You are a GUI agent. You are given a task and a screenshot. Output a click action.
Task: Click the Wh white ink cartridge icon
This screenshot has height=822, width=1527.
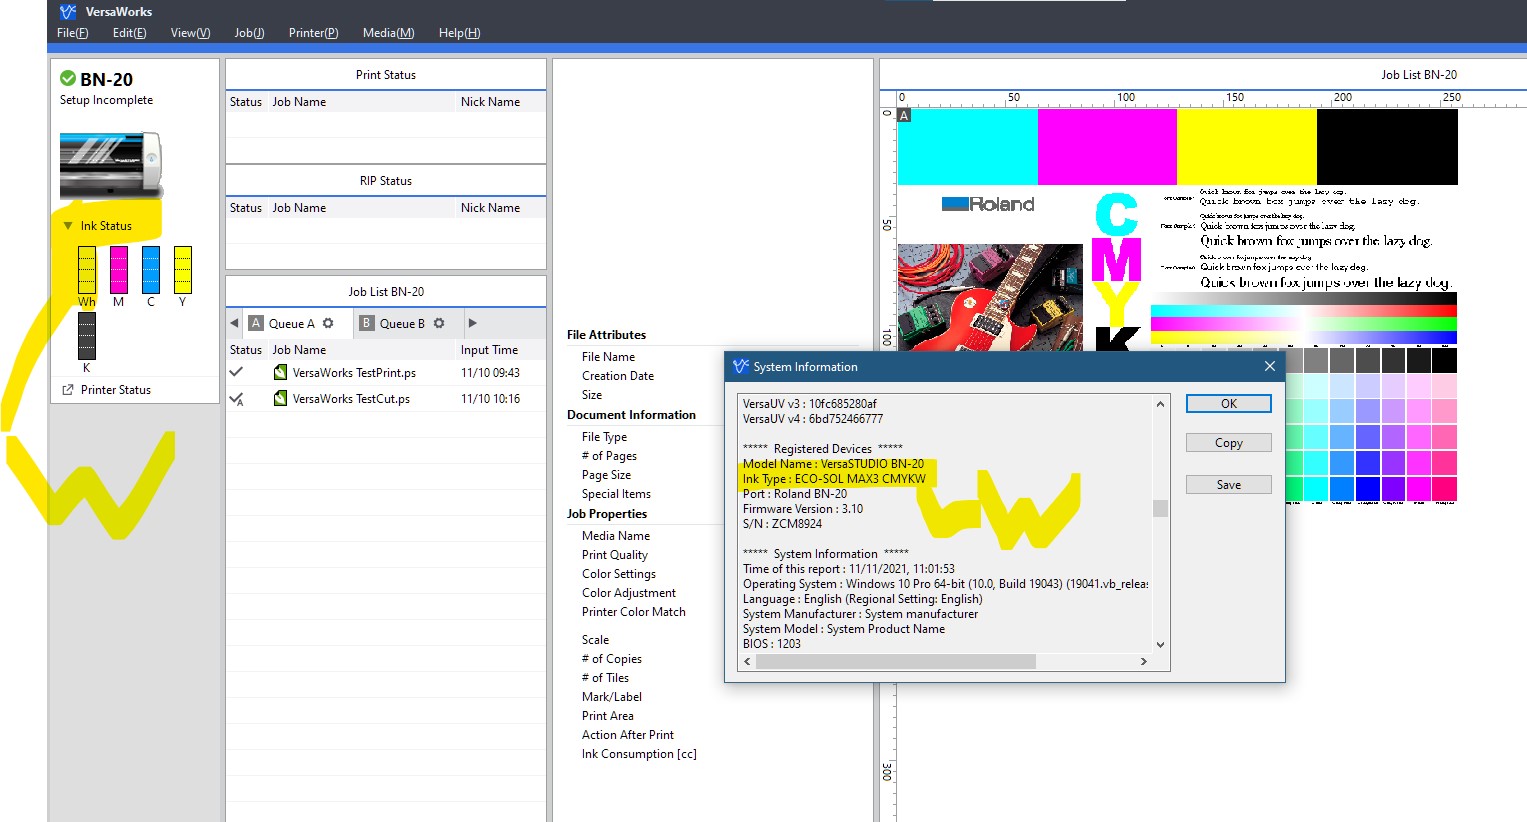87,270
